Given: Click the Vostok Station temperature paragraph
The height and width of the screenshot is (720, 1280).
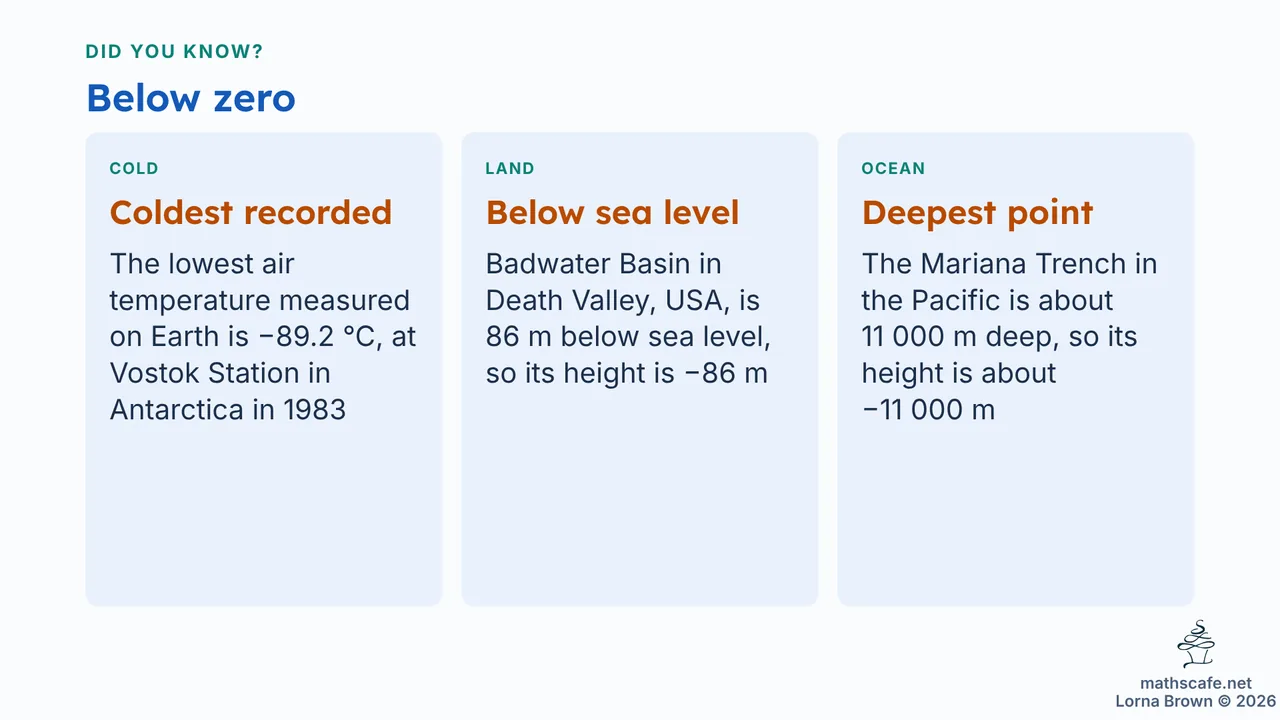Looking at the screenshot, I should (263, 337).
